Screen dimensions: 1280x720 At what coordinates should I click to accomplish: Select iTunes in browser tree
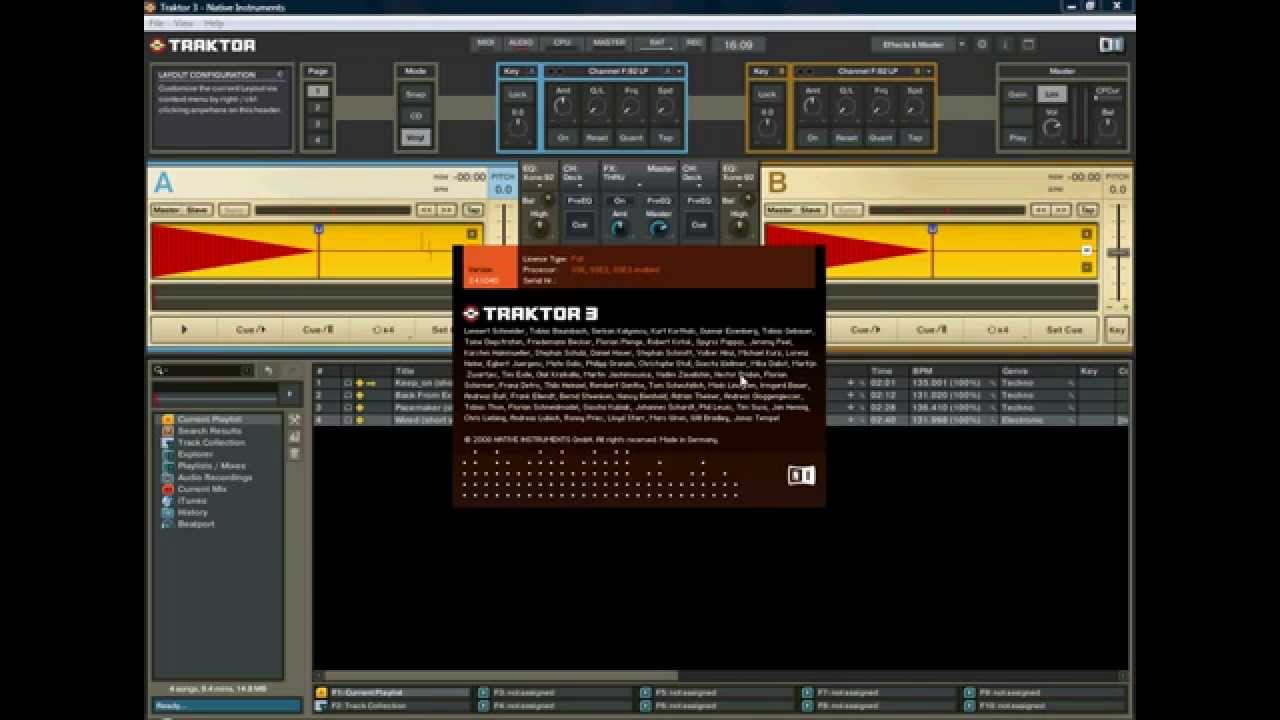tap(192, 501)
